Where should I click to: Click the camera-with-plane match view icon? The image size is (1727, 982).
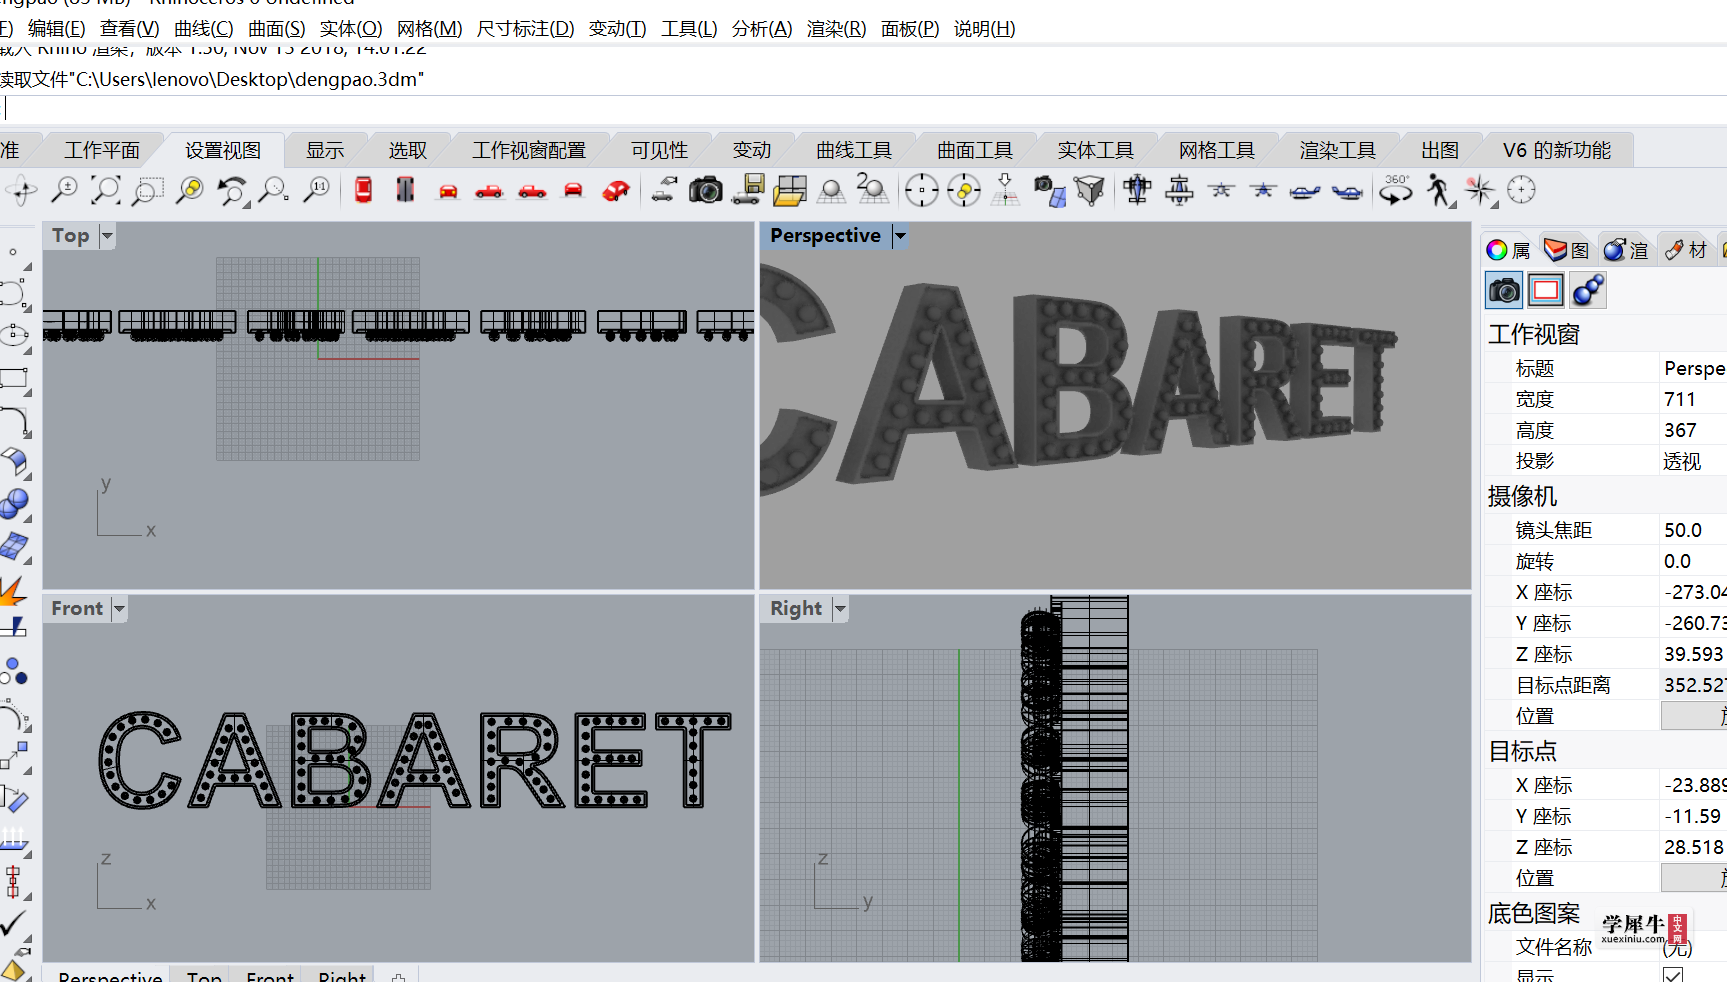[1049, 190]
